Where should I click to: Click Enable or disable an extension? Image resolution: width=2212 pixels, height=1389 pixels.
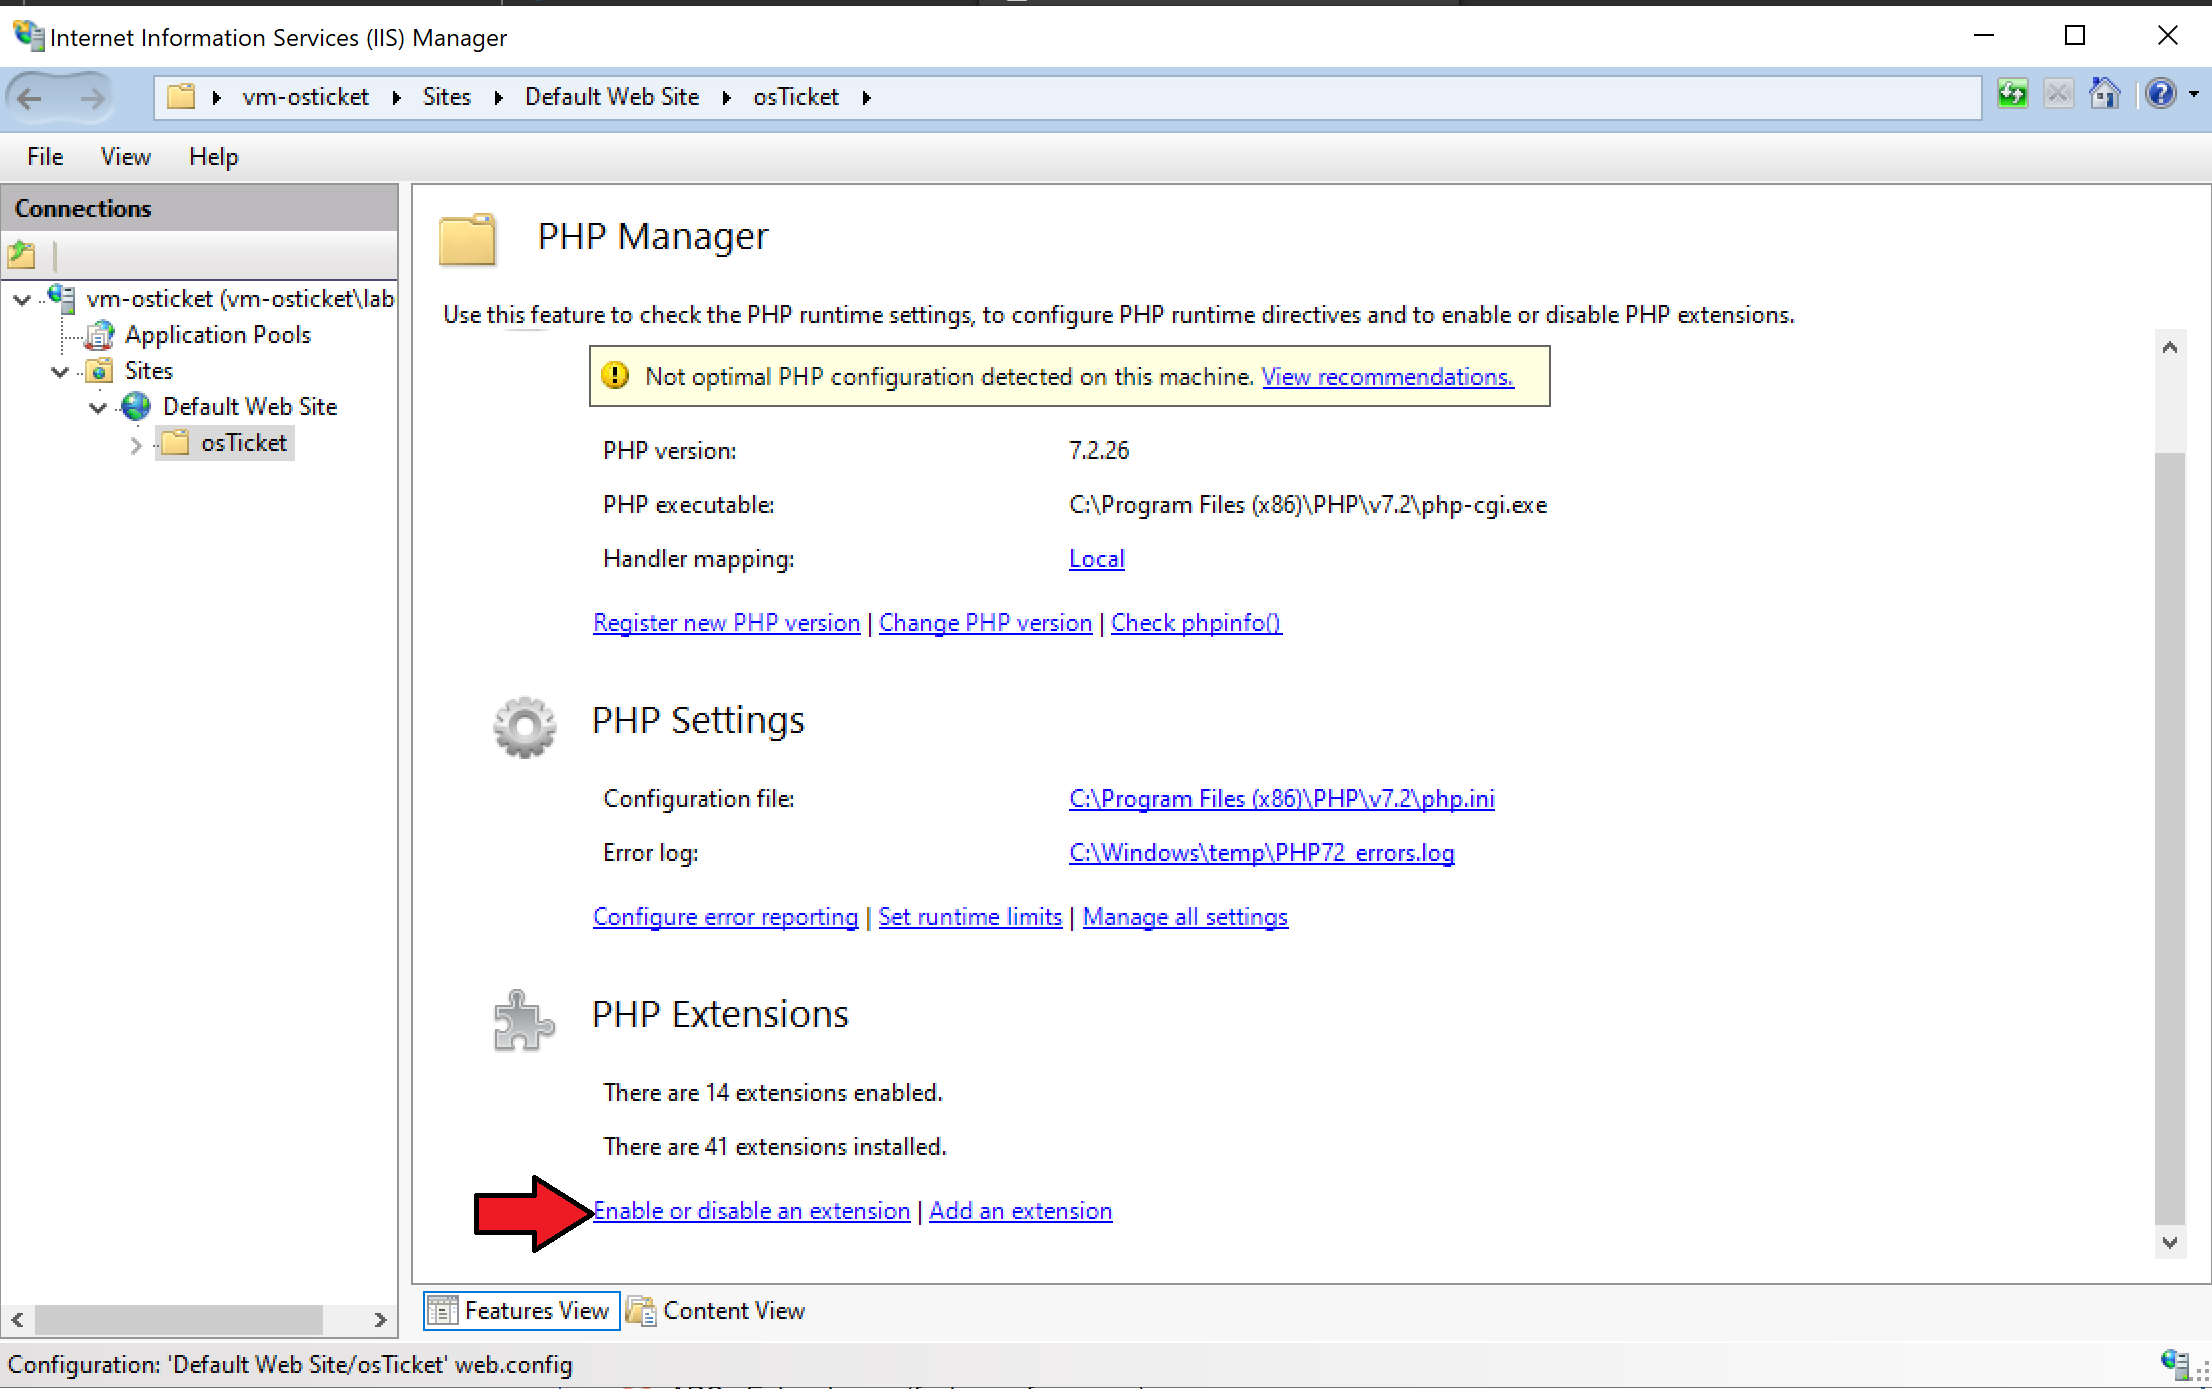(x=752, y=1210)
